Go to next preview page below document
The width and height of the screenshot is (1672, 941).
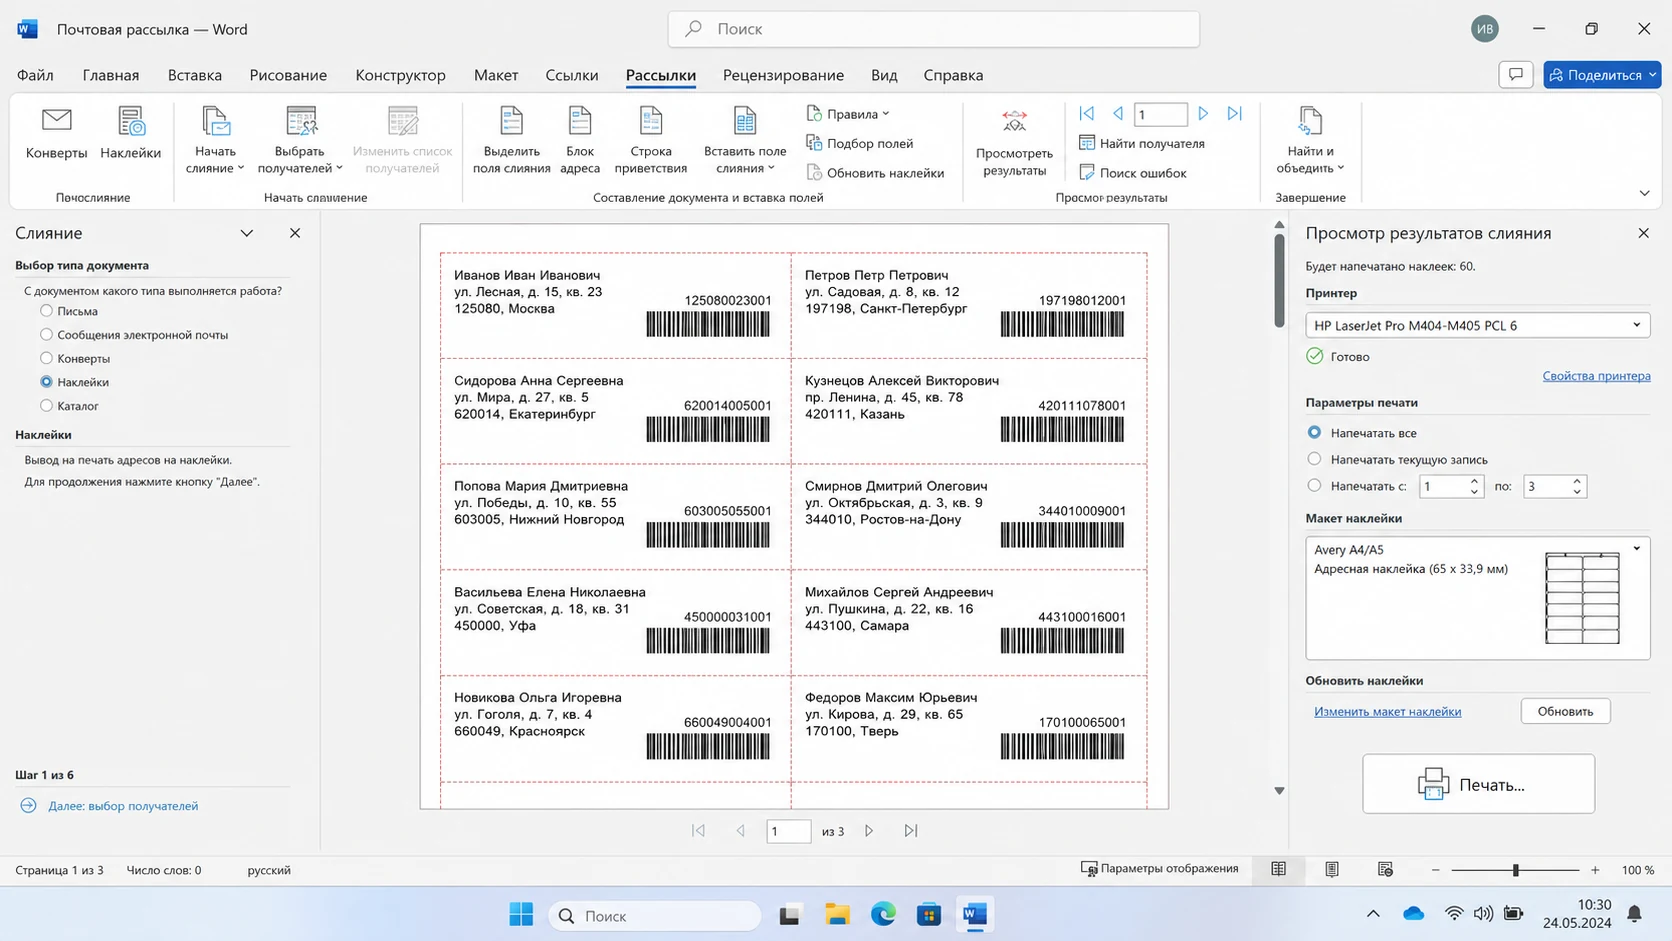click(x=869, y=831)
